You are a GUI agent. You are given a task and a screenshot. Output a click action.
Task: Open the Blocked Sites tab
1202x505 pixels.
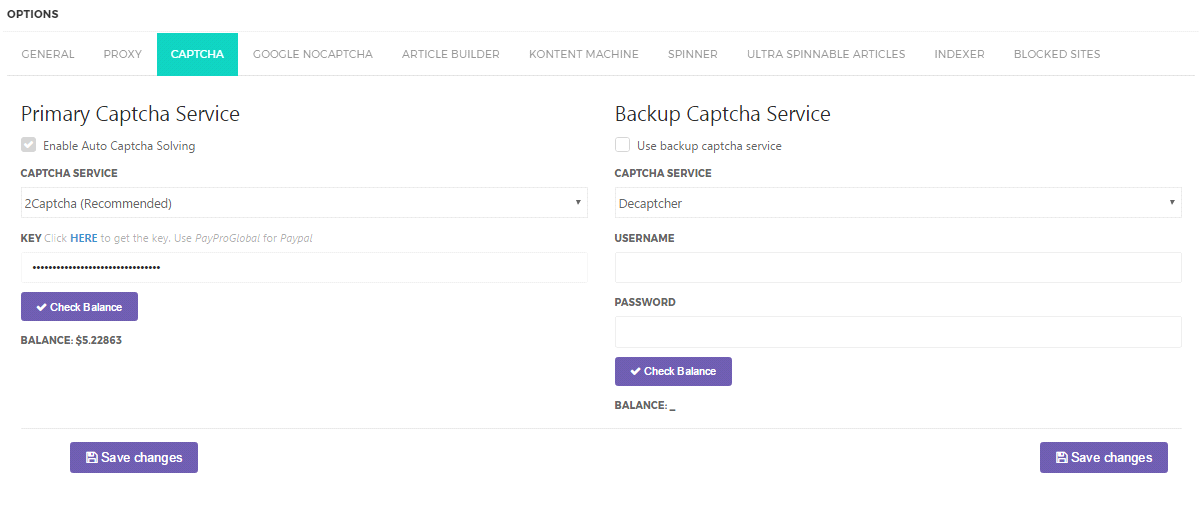(1057, 54)
